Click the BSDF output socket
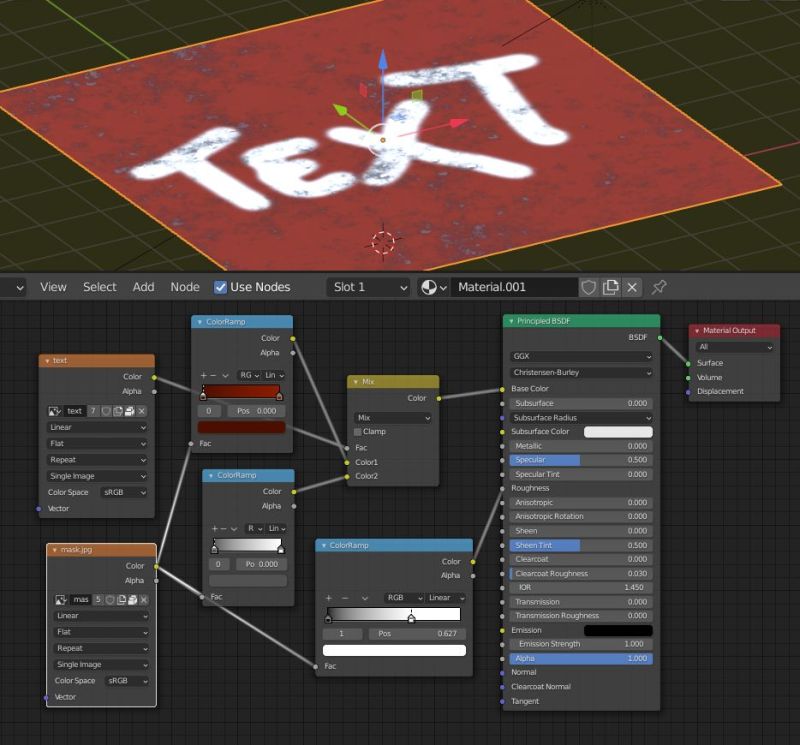This screenshot has width=800, height=745. 660,338
